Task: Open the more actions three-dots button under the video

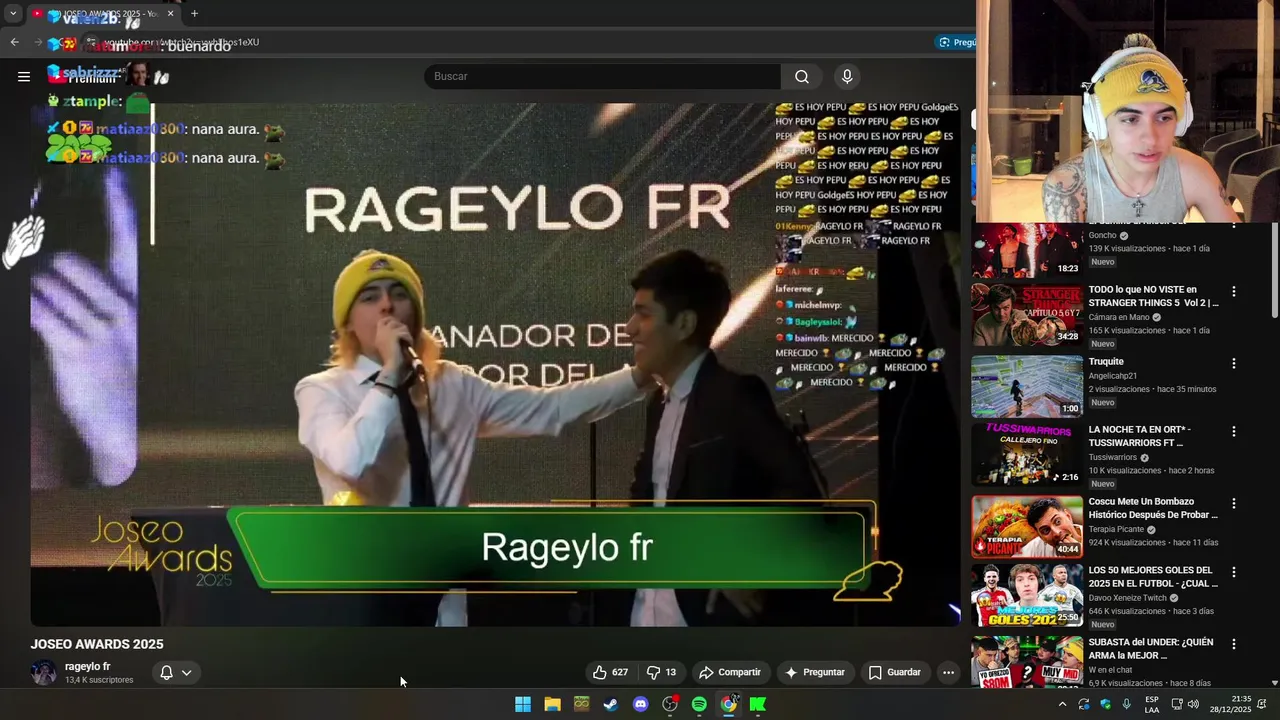Action: click(948, 672)
